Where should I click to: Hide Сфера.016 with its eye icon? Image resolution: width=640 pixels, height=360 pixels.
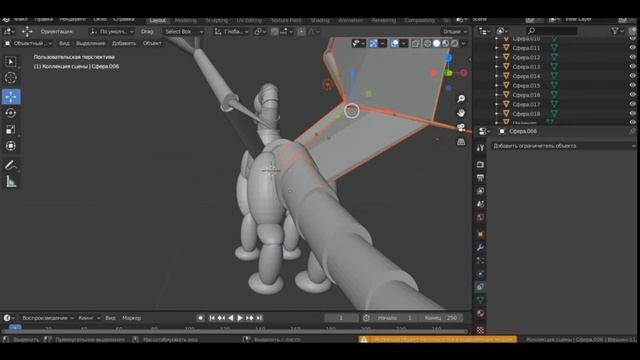632,95
